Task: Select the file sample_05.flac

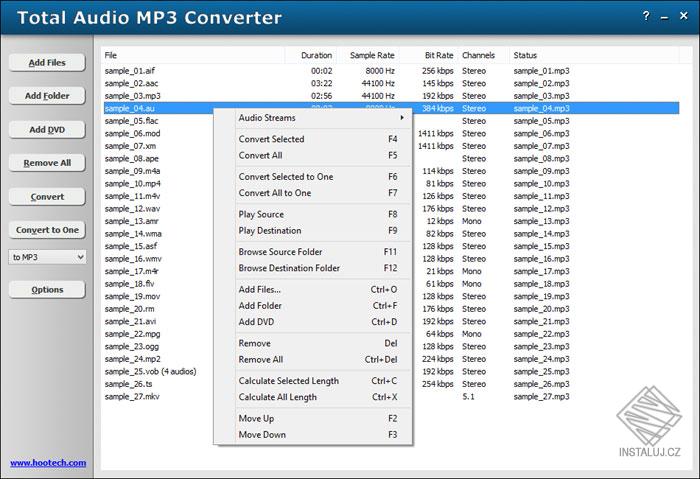Action: point(132,121)
